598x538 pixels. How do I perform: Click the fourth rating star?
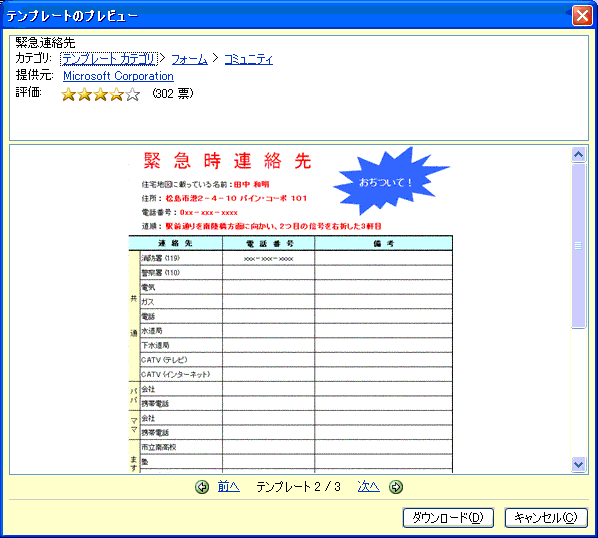(116, 94)
